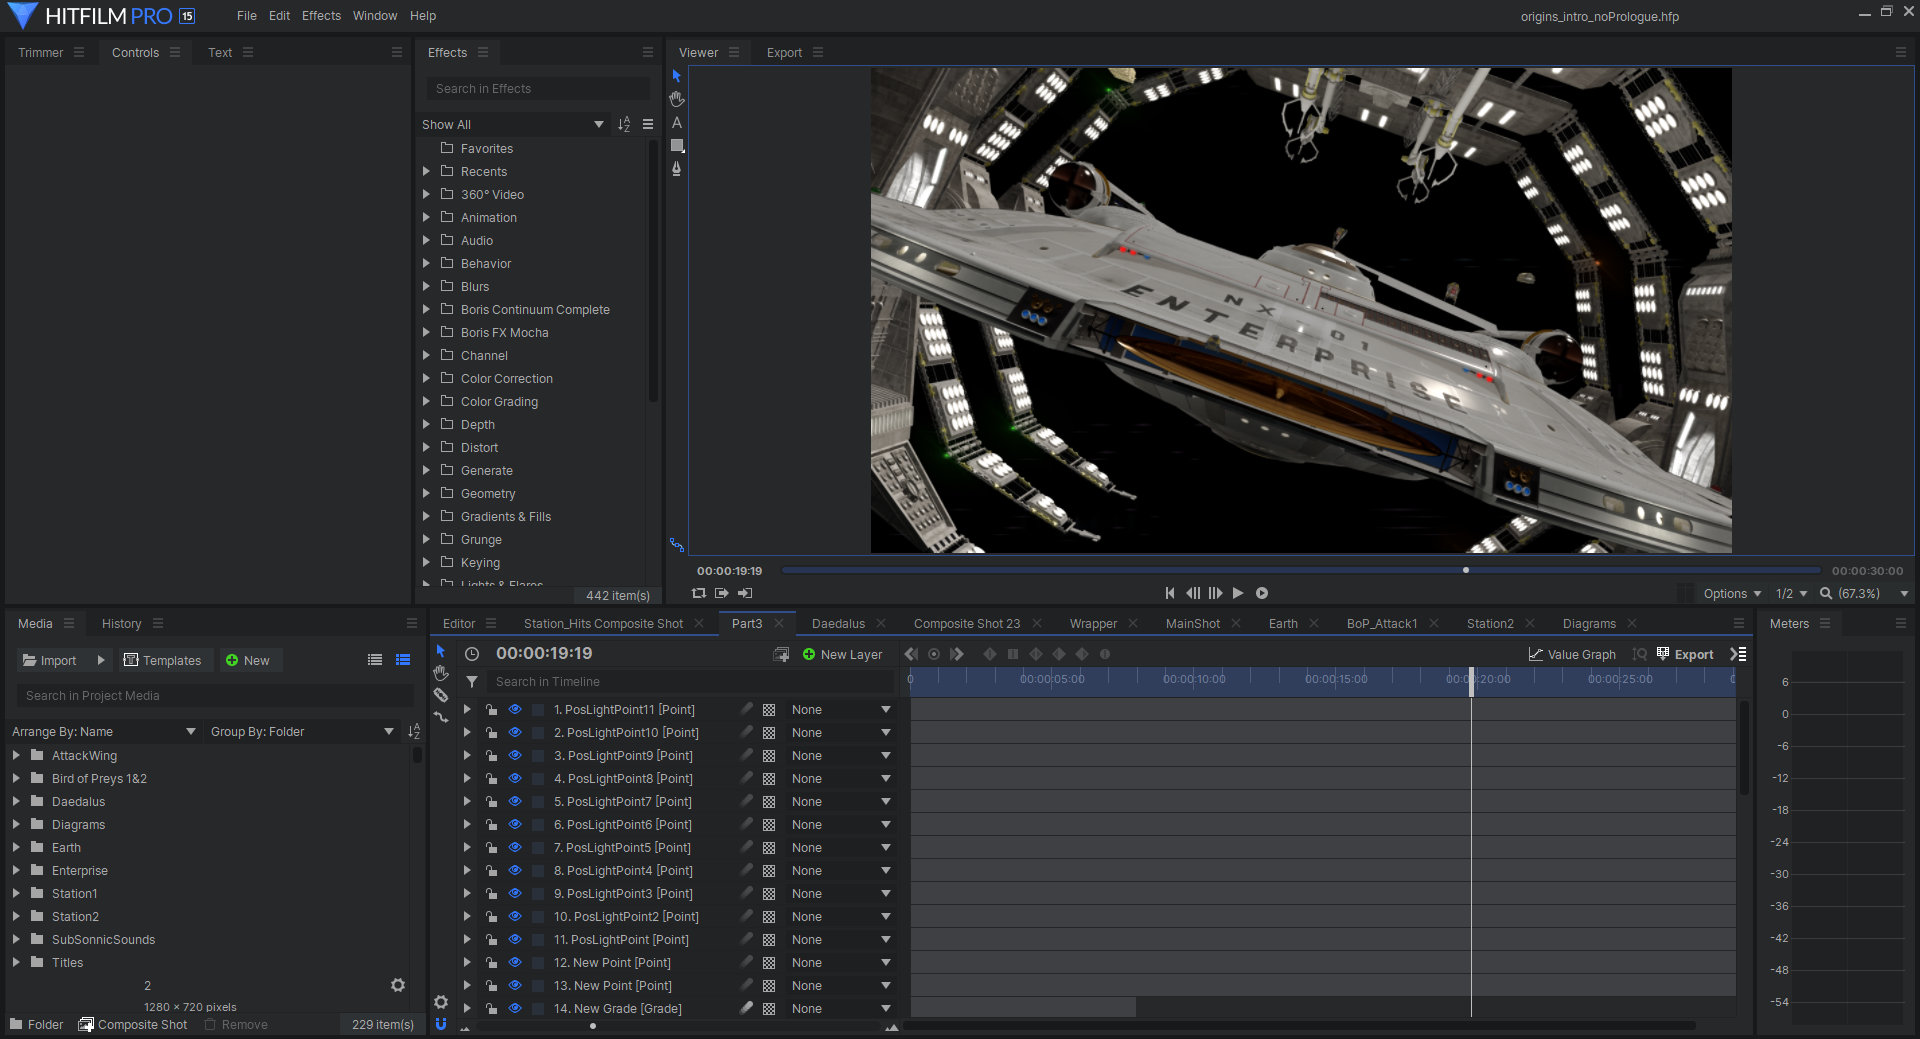
Task: Click Set In Point icon below Viewer
Action: click(x=745, y=593)
